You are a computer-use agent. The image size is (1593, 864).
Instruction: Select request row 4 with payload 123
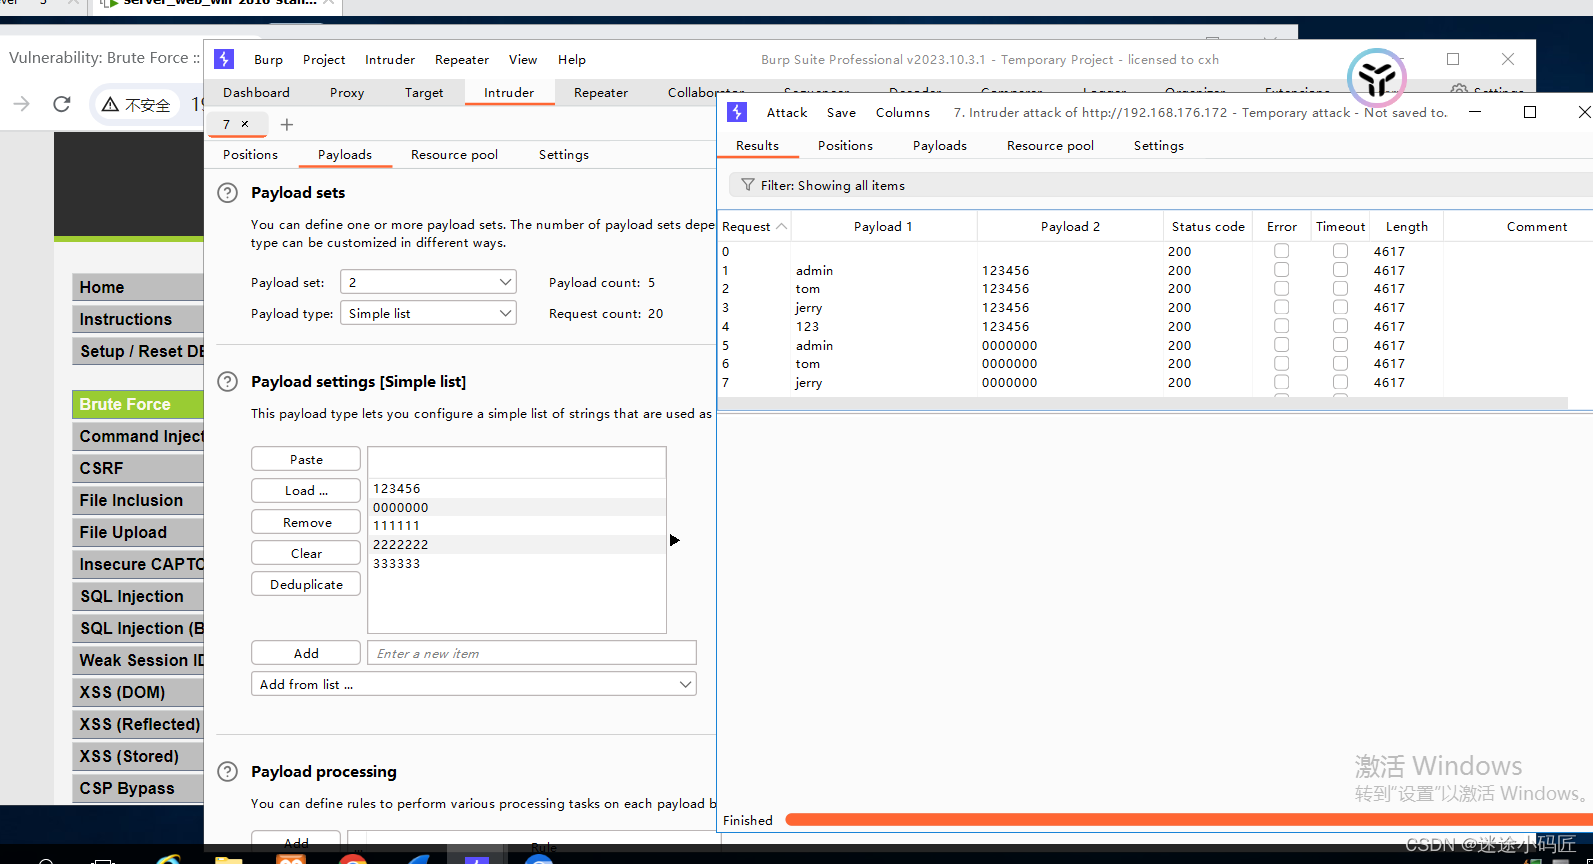point(1155,326)
